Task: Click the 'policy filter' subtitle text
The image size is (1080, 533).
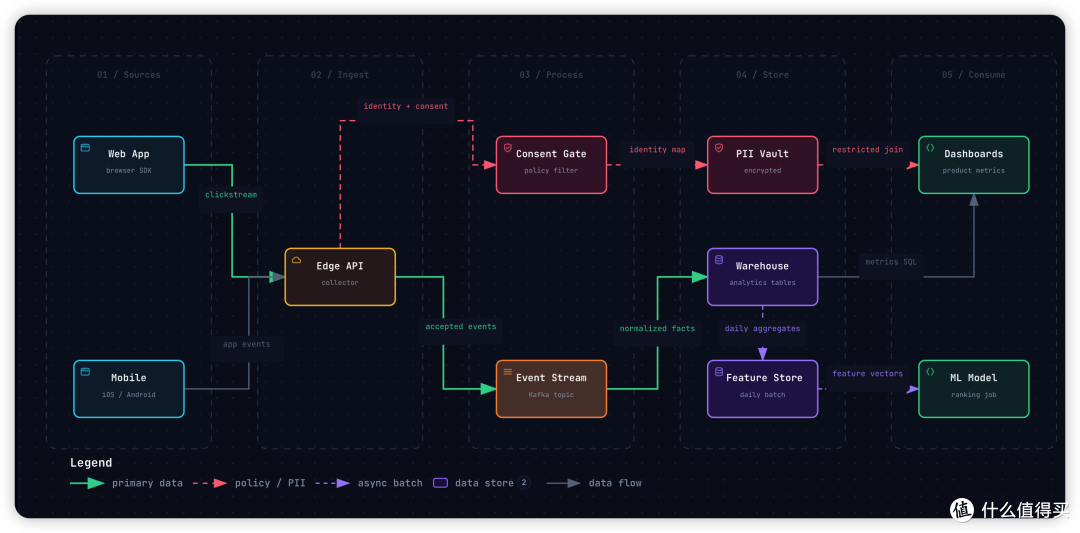Action: 551,171
